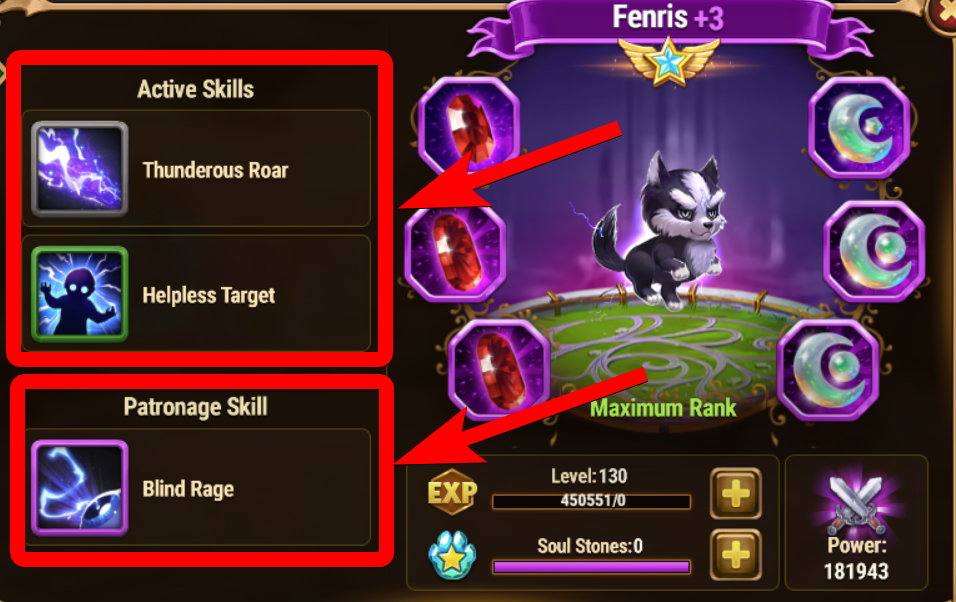
Task: Click the winged star rank emblem
Action: (669, 61)
